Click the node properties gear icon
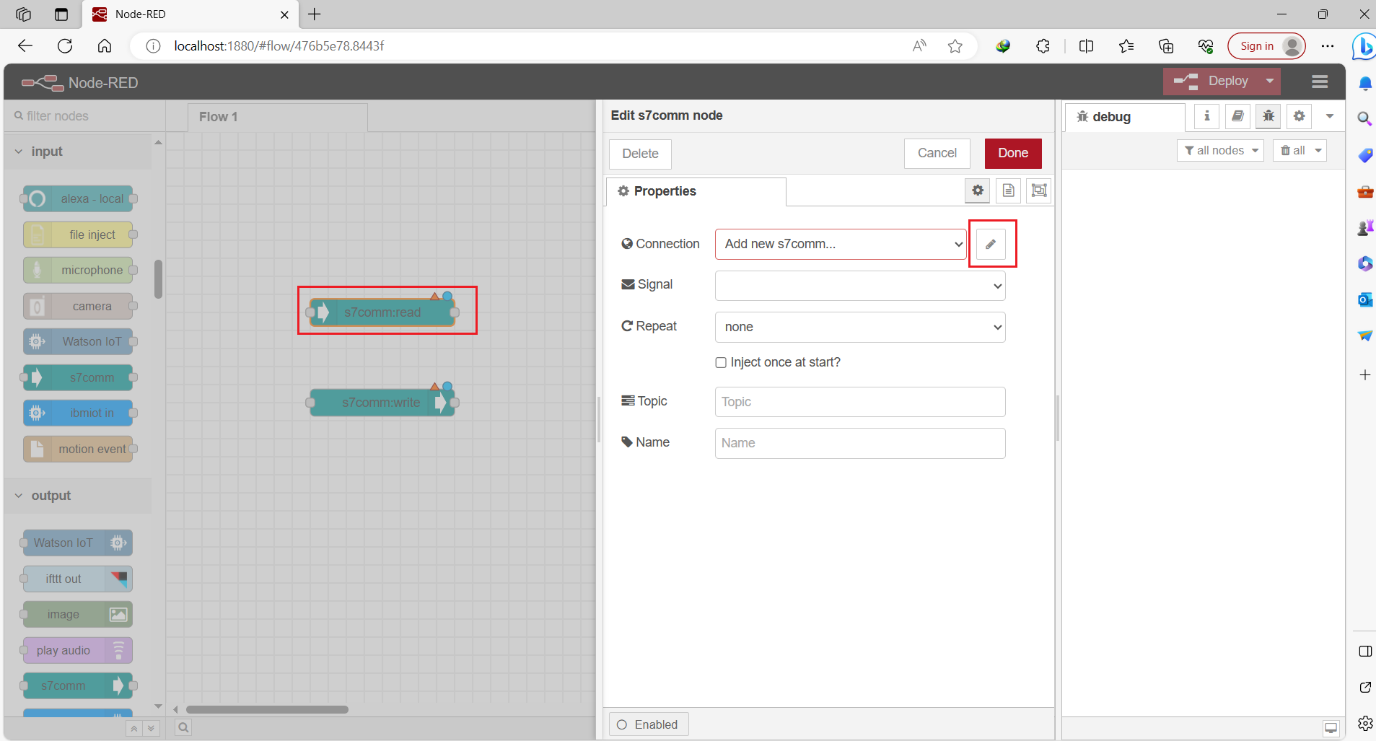1376x741 pixels. tap(977, 190)
